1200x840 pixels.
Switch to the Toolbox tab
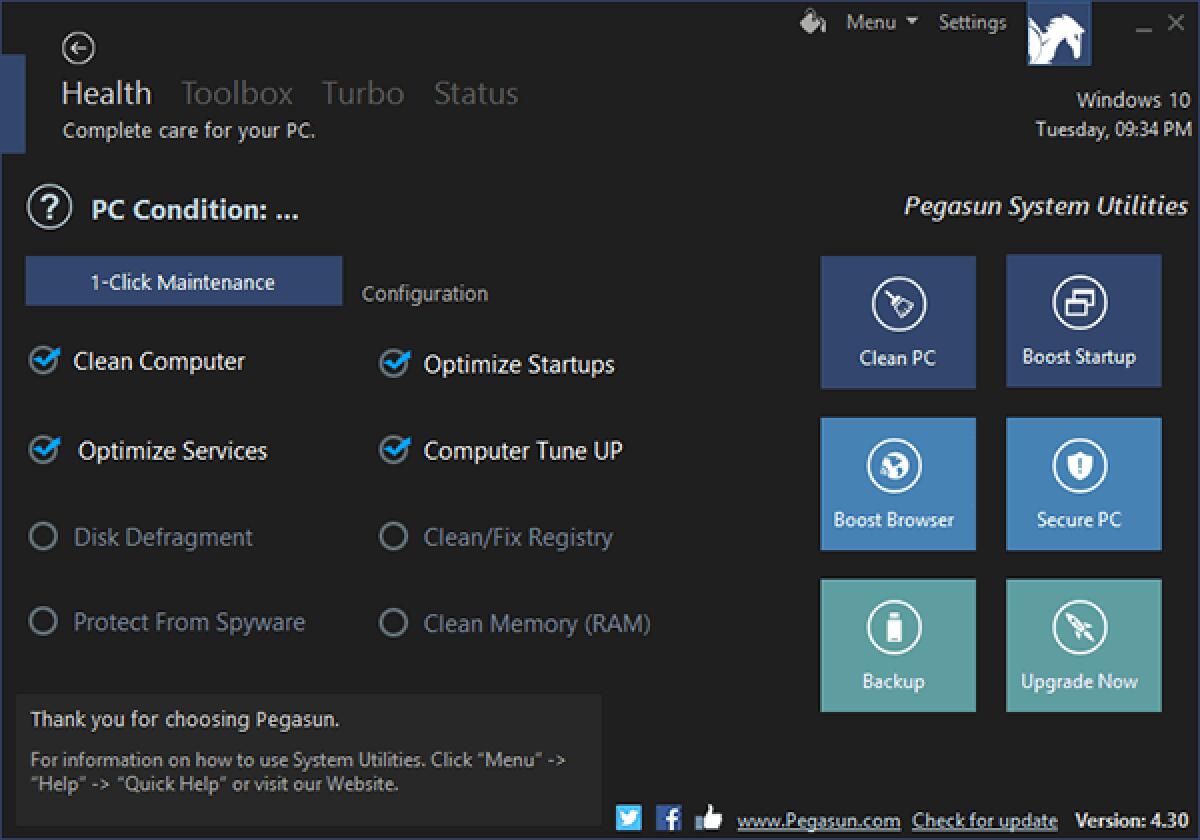coord(236,93)
